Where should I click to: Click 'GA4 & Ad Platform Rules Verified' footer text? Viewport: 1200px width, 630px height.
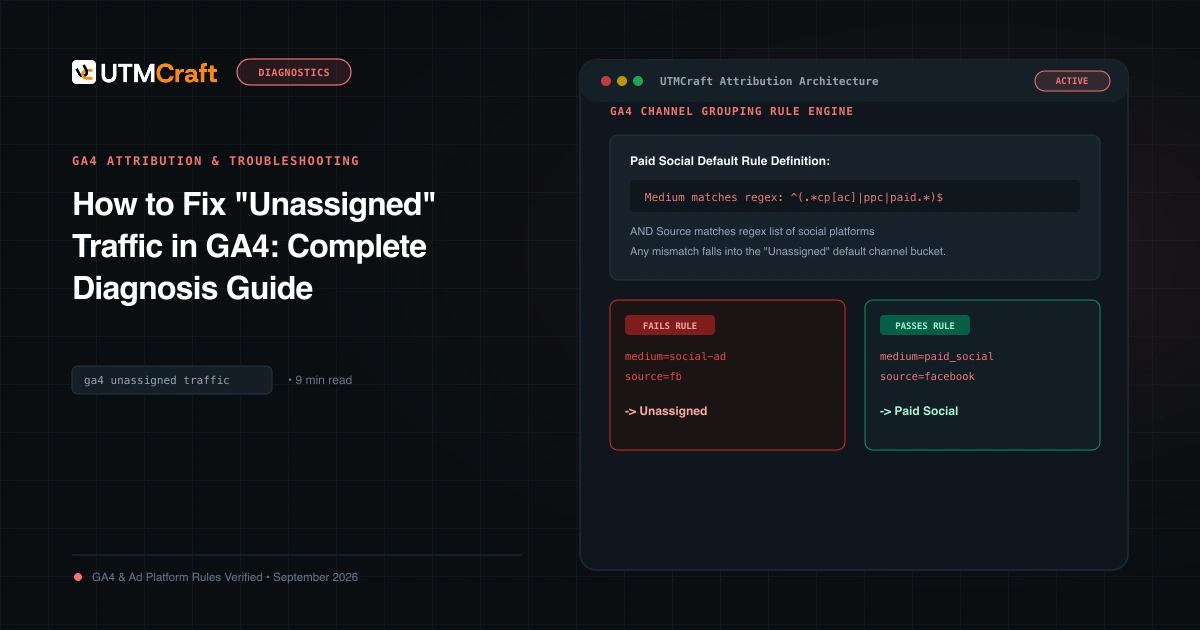pyautogui.click(x=225, y=577)
